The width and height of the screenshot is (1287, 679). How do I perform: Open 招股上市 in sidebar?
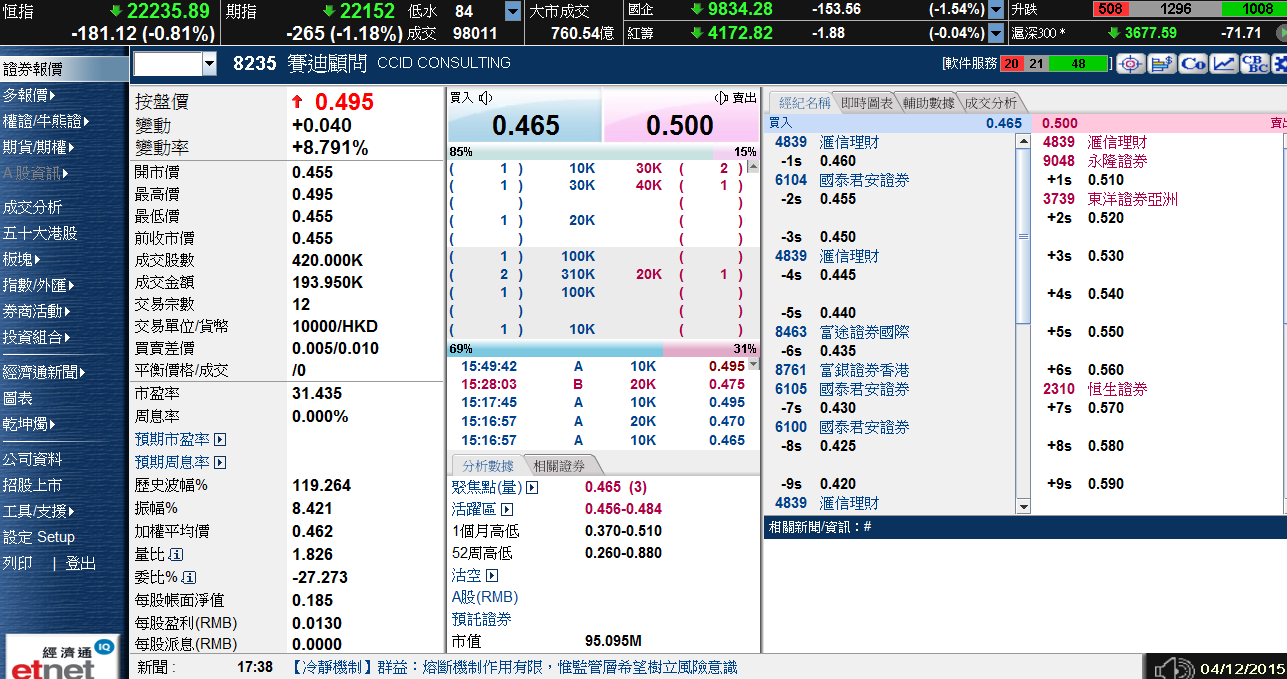(32, 485)
